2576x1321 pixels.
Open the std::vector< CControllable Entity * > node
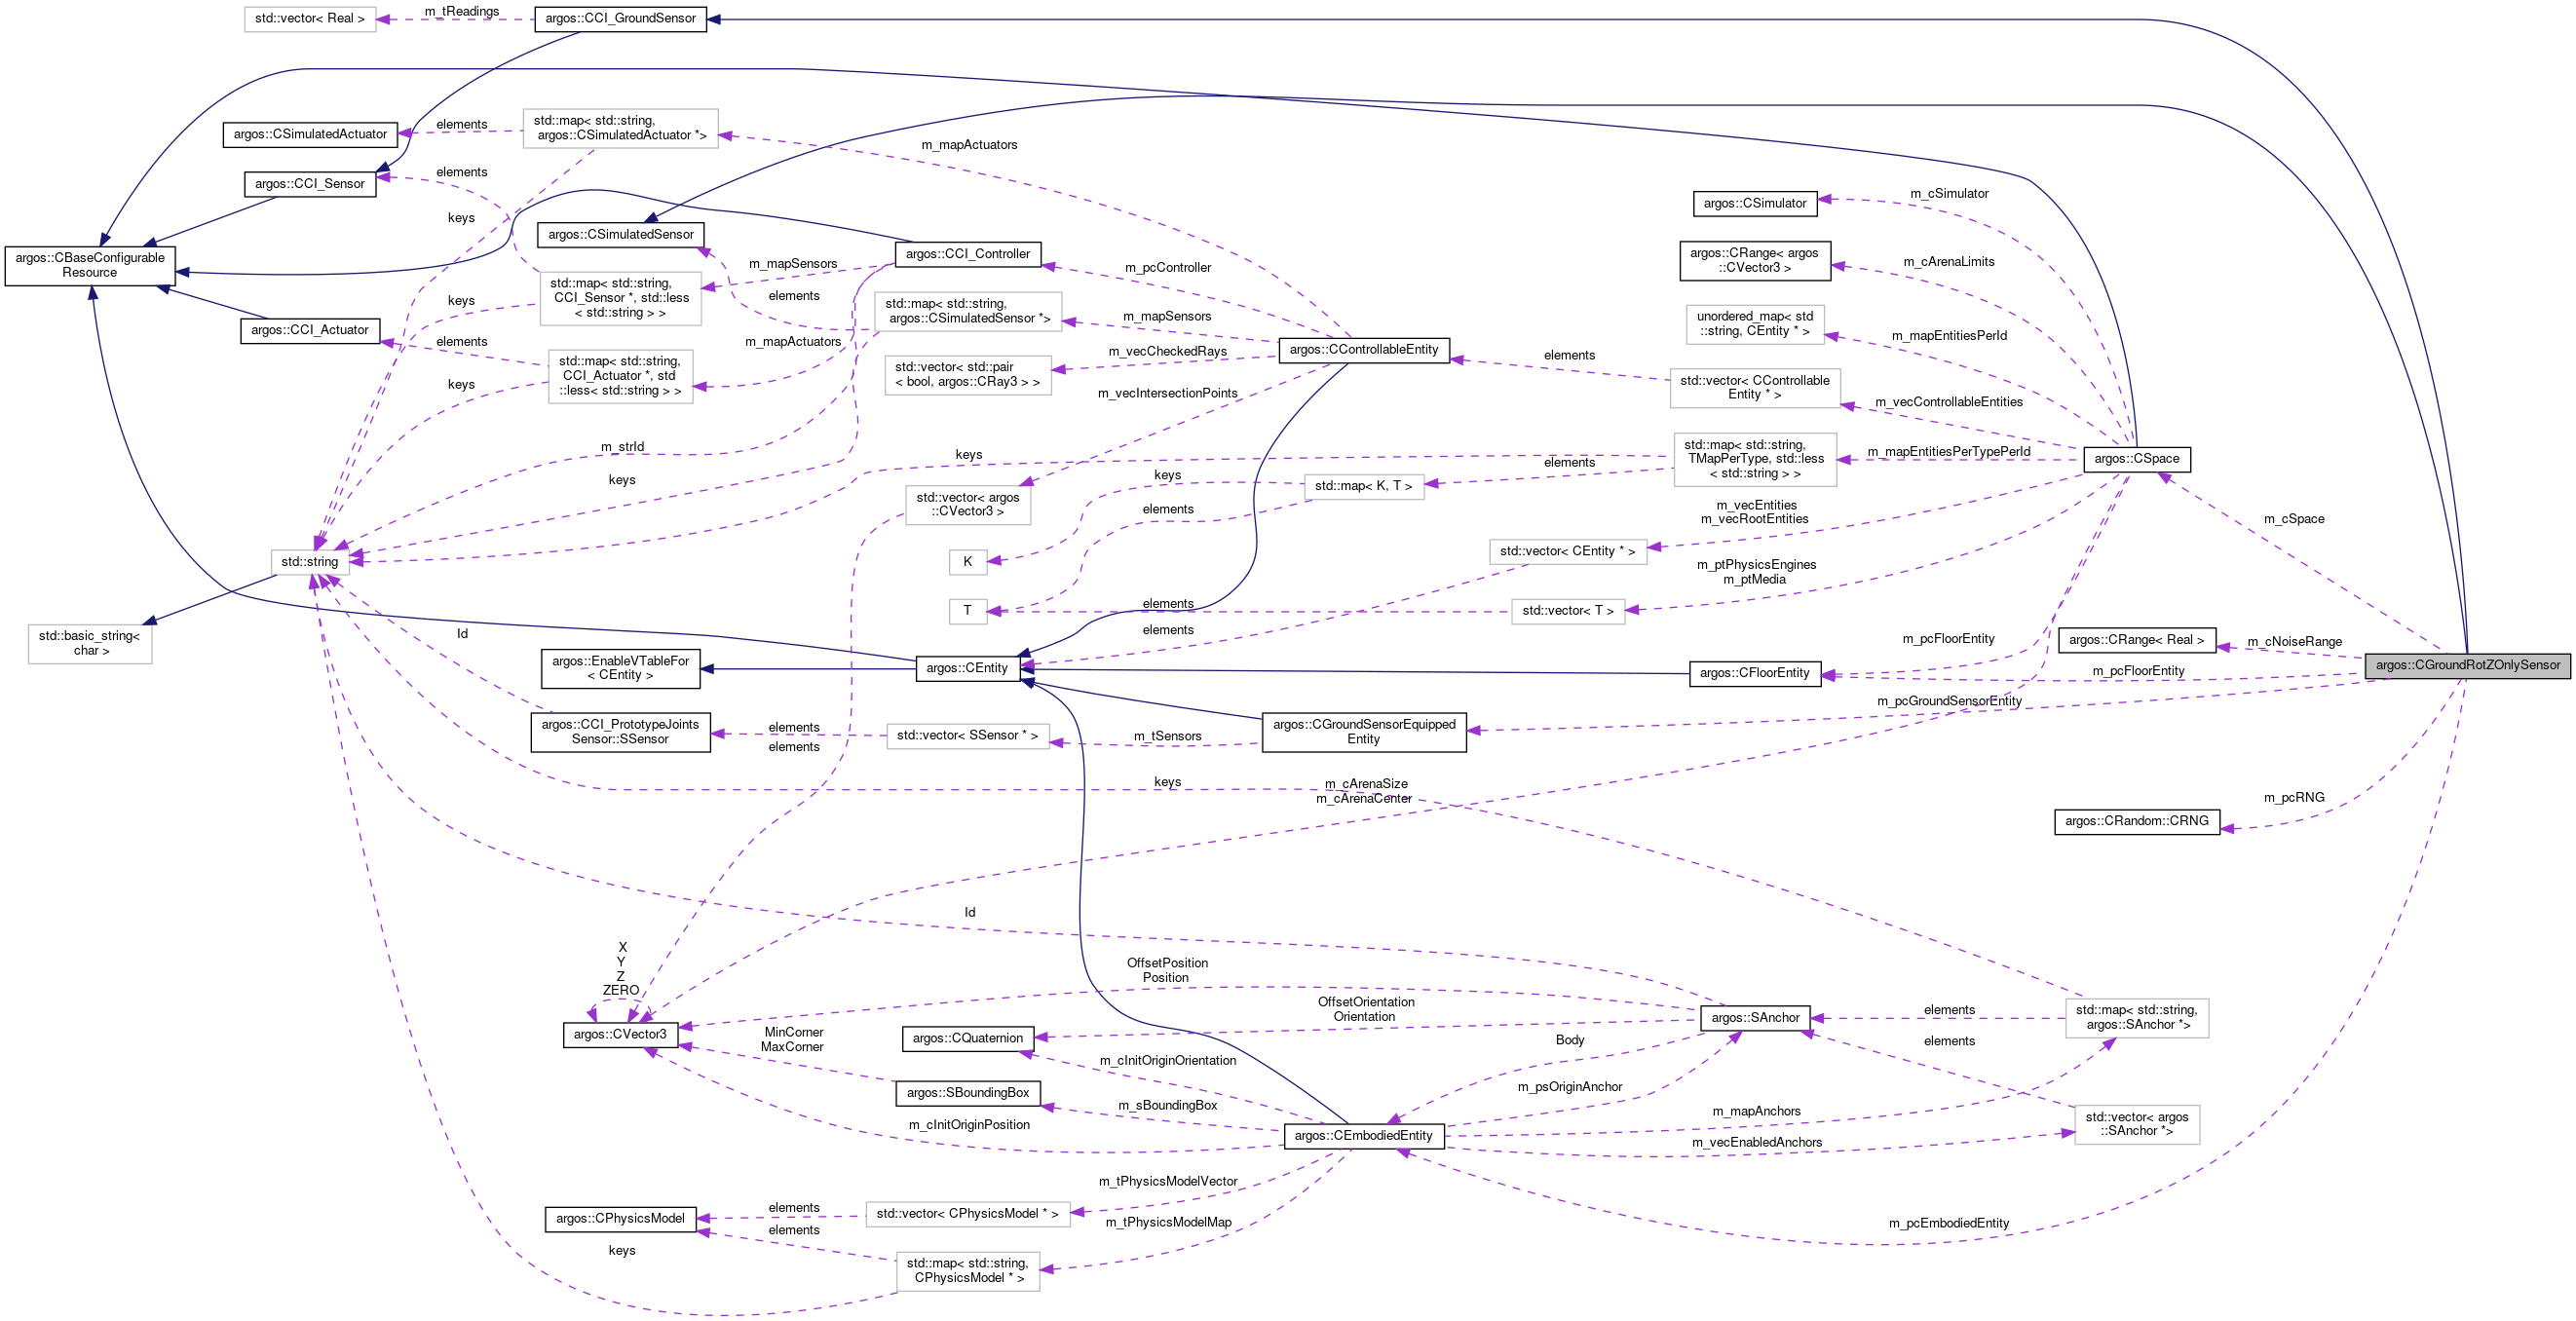coord(1755,388)
